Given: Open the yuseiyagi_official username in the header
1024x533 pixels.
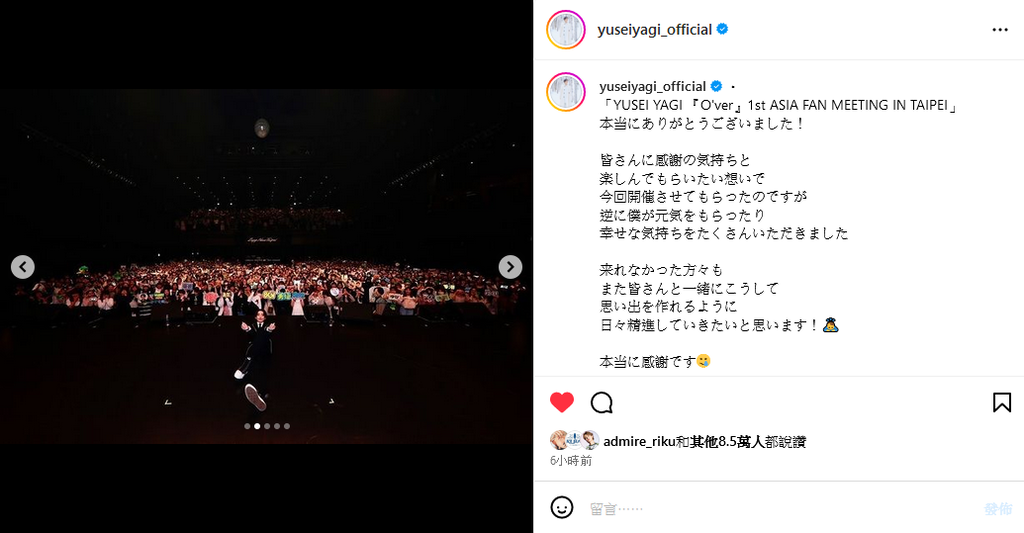Looking at the screenshot, I should click(x=654, y=29).
